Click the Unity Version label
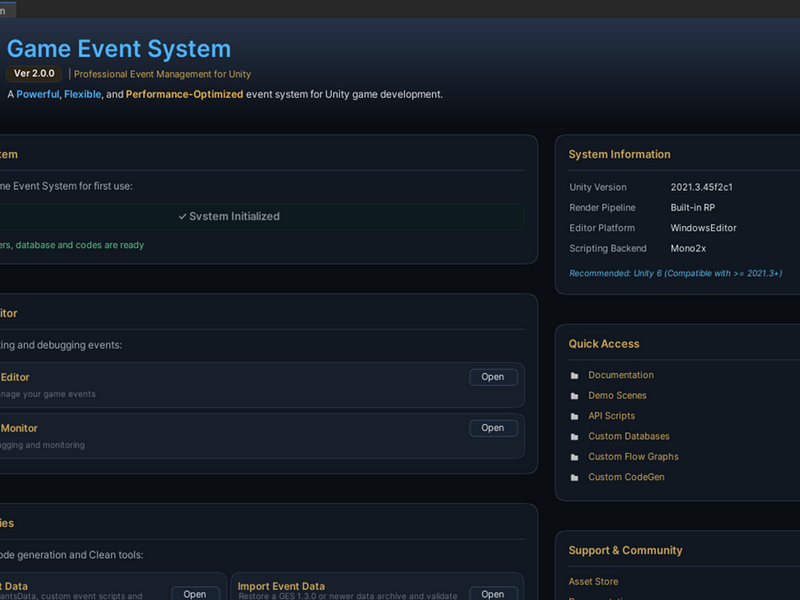Viewport: 800px width, 600px height. (598, 187)
